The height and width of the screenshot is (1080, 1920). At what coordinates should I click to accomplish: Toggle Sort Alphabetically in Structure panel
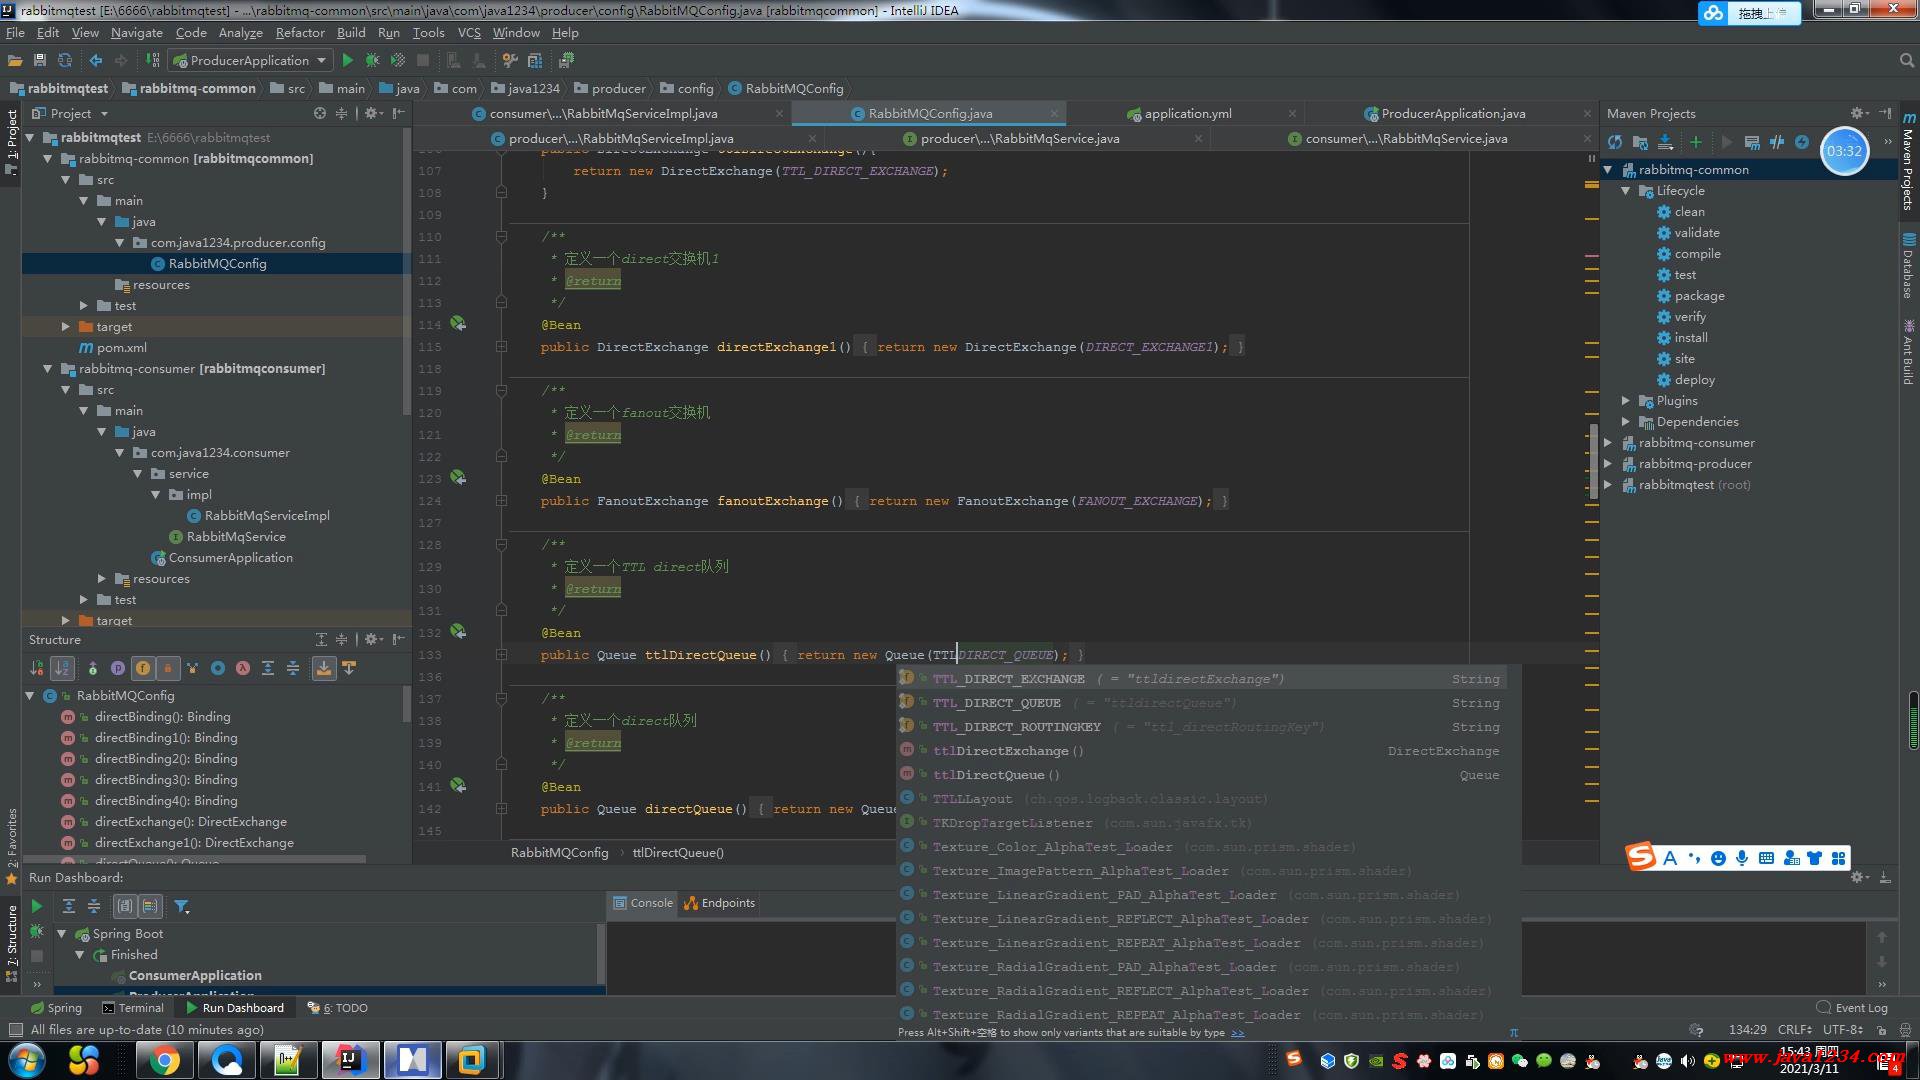pos(63,668)
